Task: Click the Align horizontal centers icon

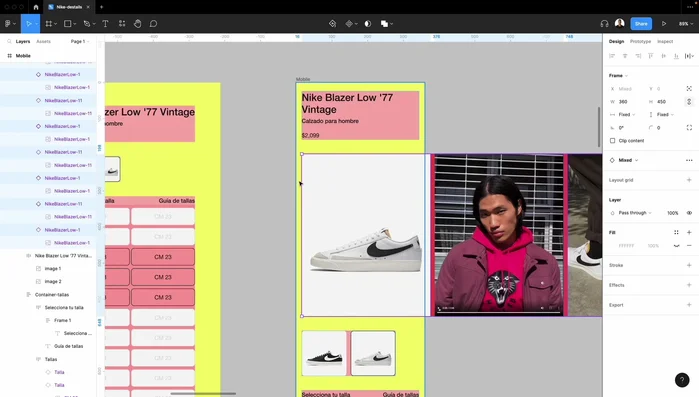Action: click(625, 56)
